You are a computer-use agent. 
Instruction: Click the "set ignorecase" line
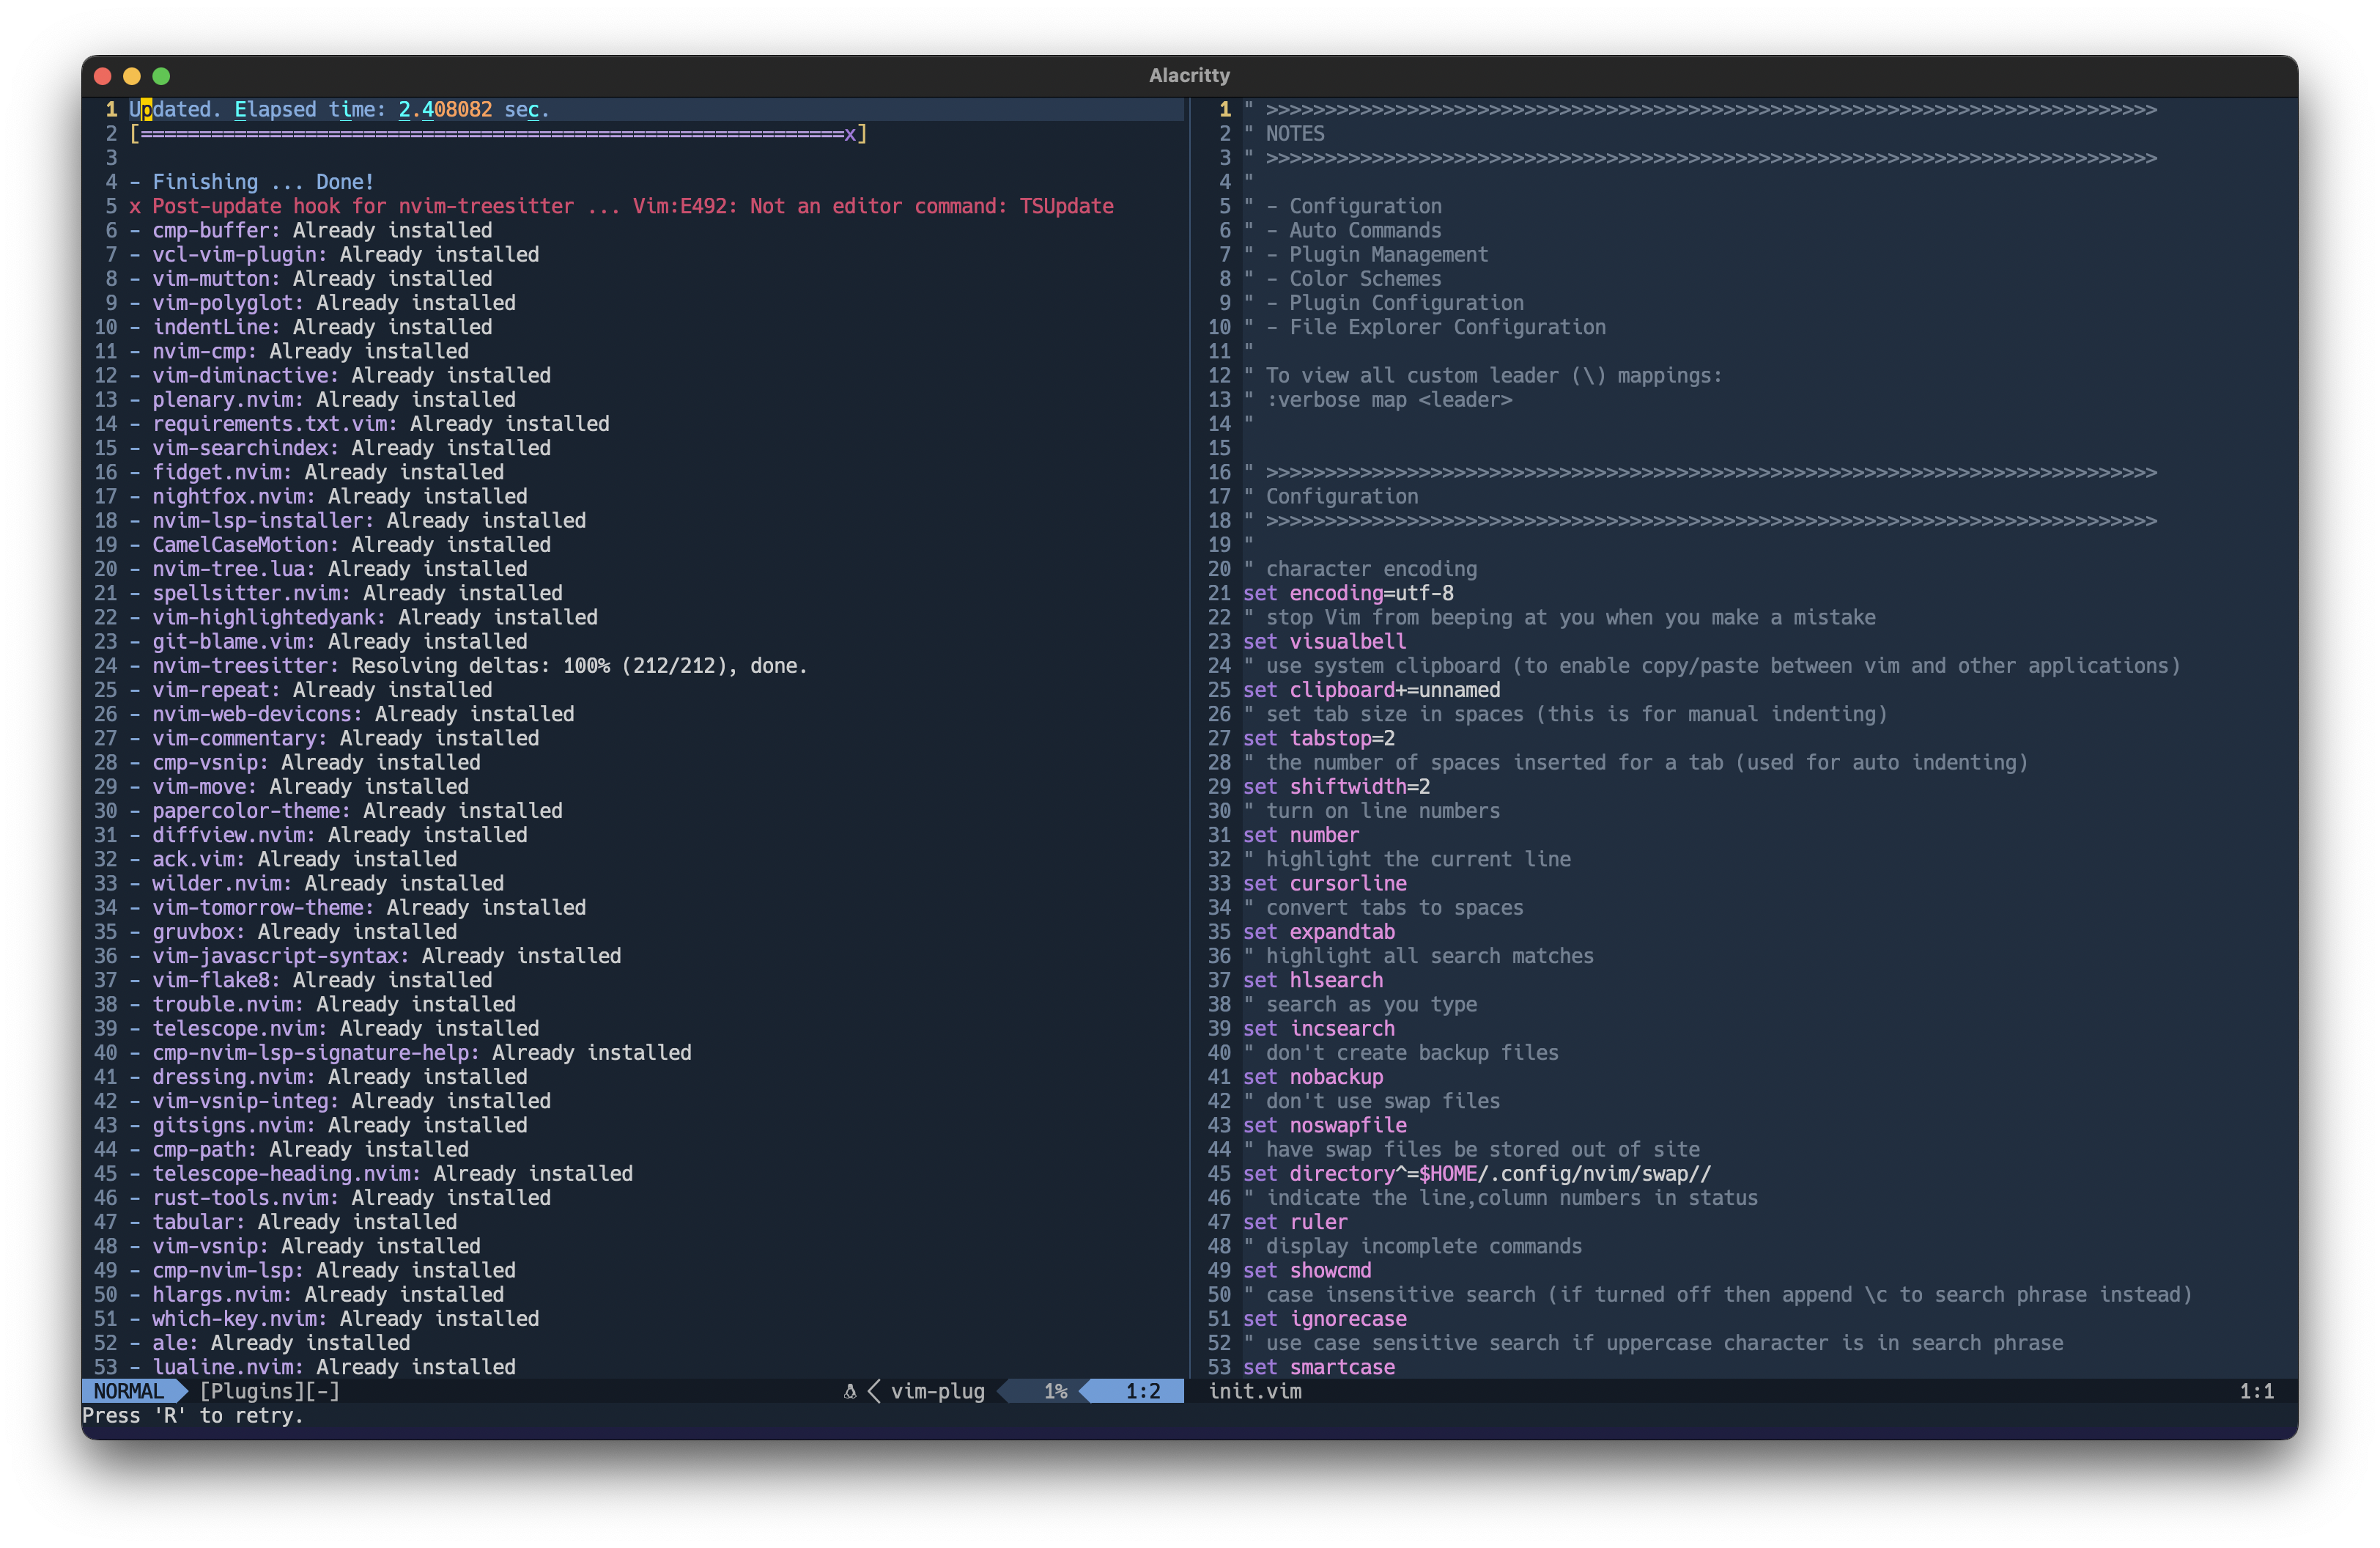(1324, 1319)
